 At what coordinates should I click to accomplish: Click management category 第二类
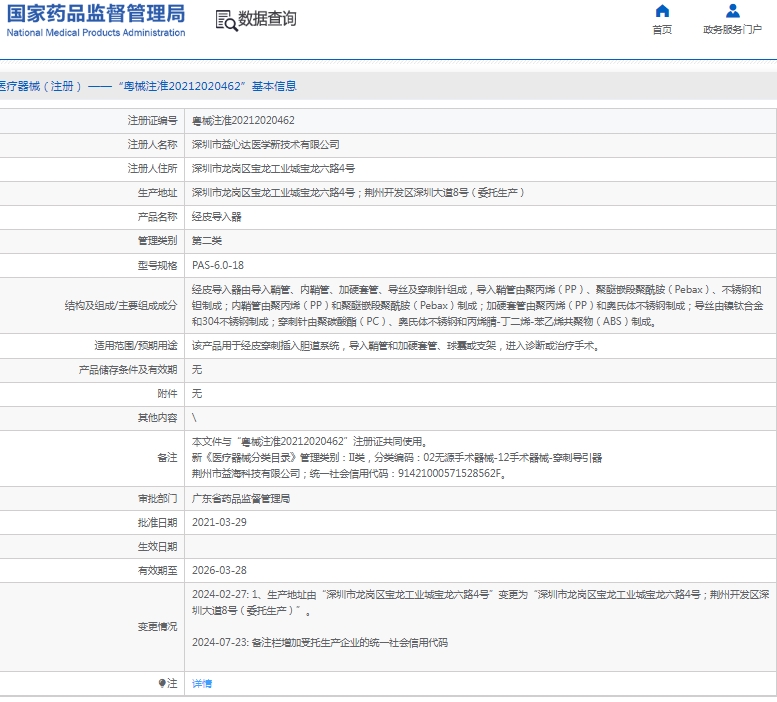207,241
